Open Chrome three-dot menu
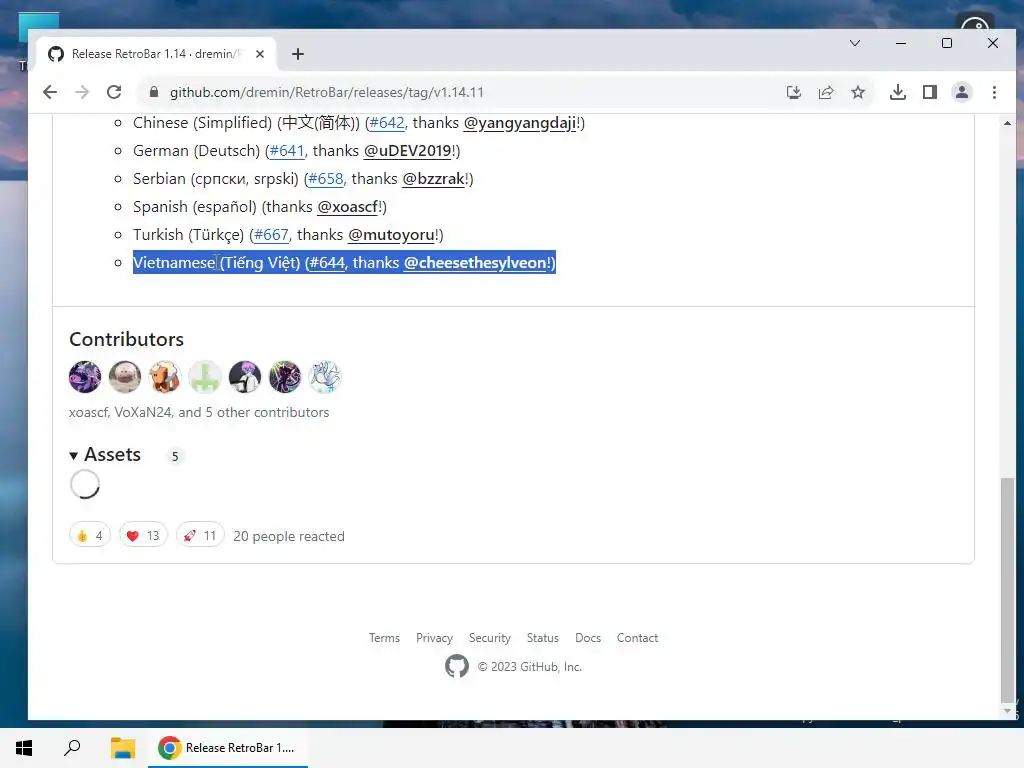 (x=994, y=92)
